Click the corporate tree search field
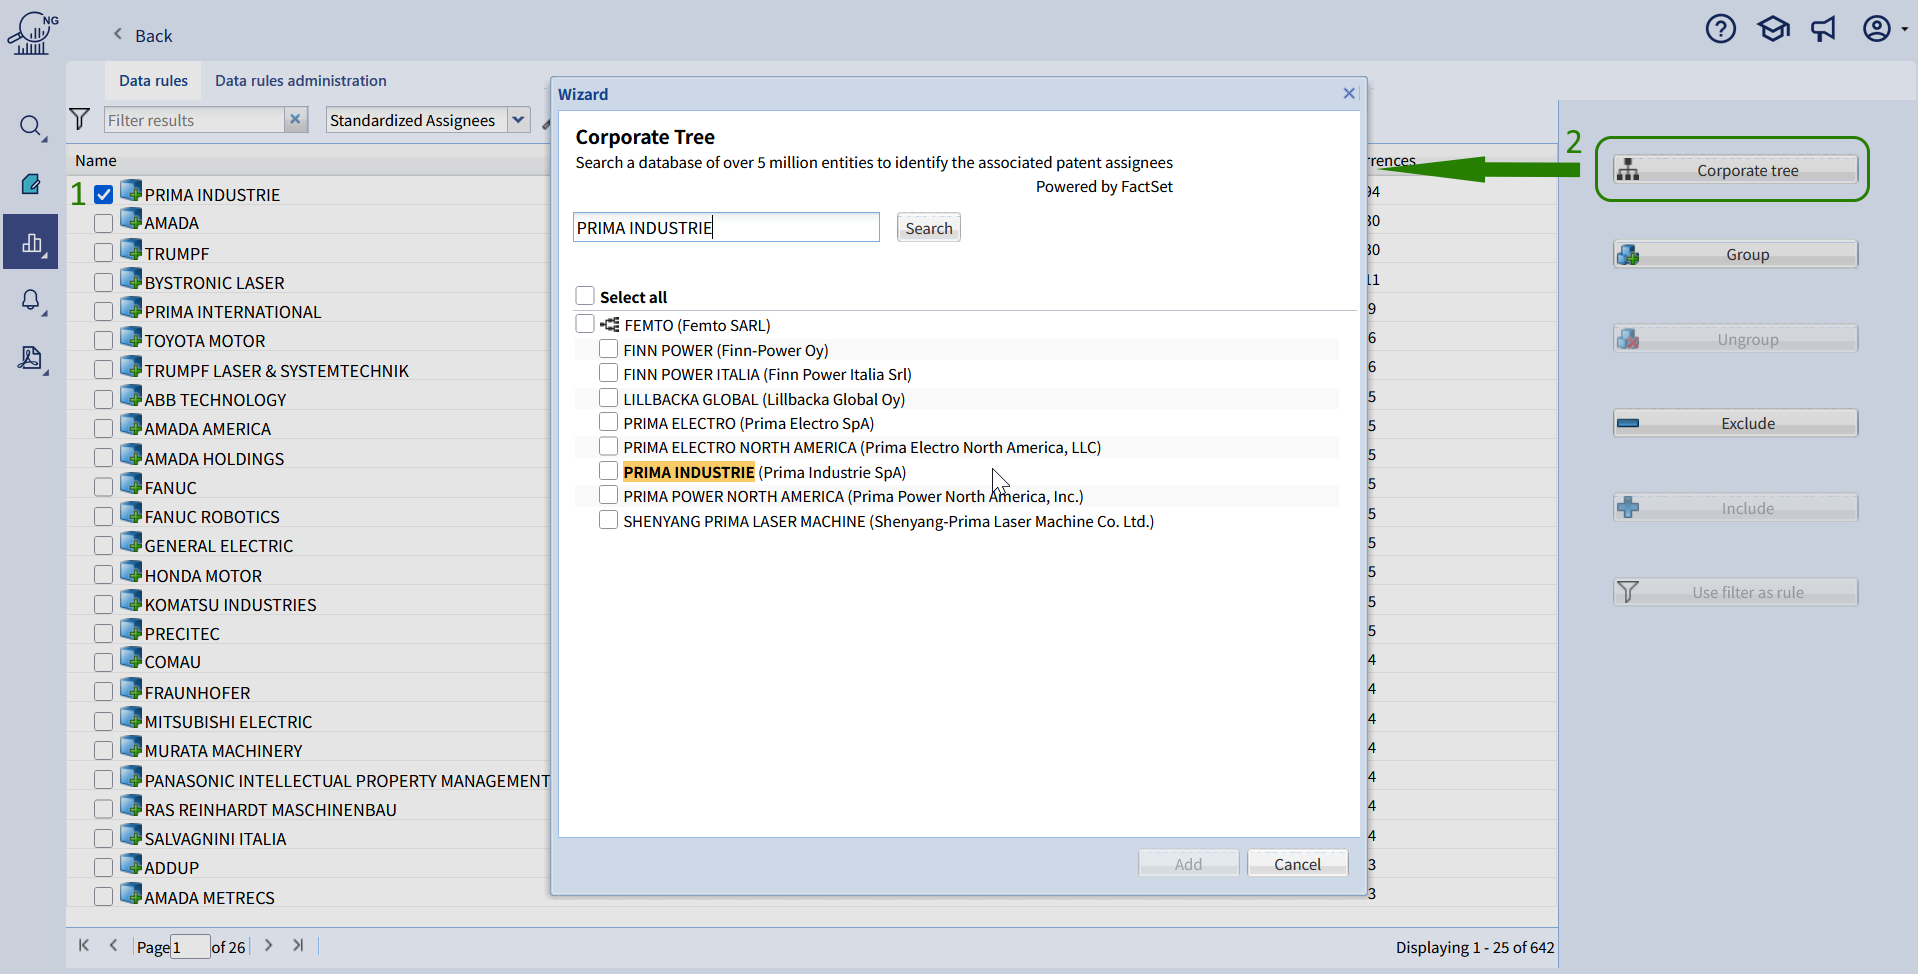Screen dimensions: 1918x974 pyautogui.click(x=726, y=227)
